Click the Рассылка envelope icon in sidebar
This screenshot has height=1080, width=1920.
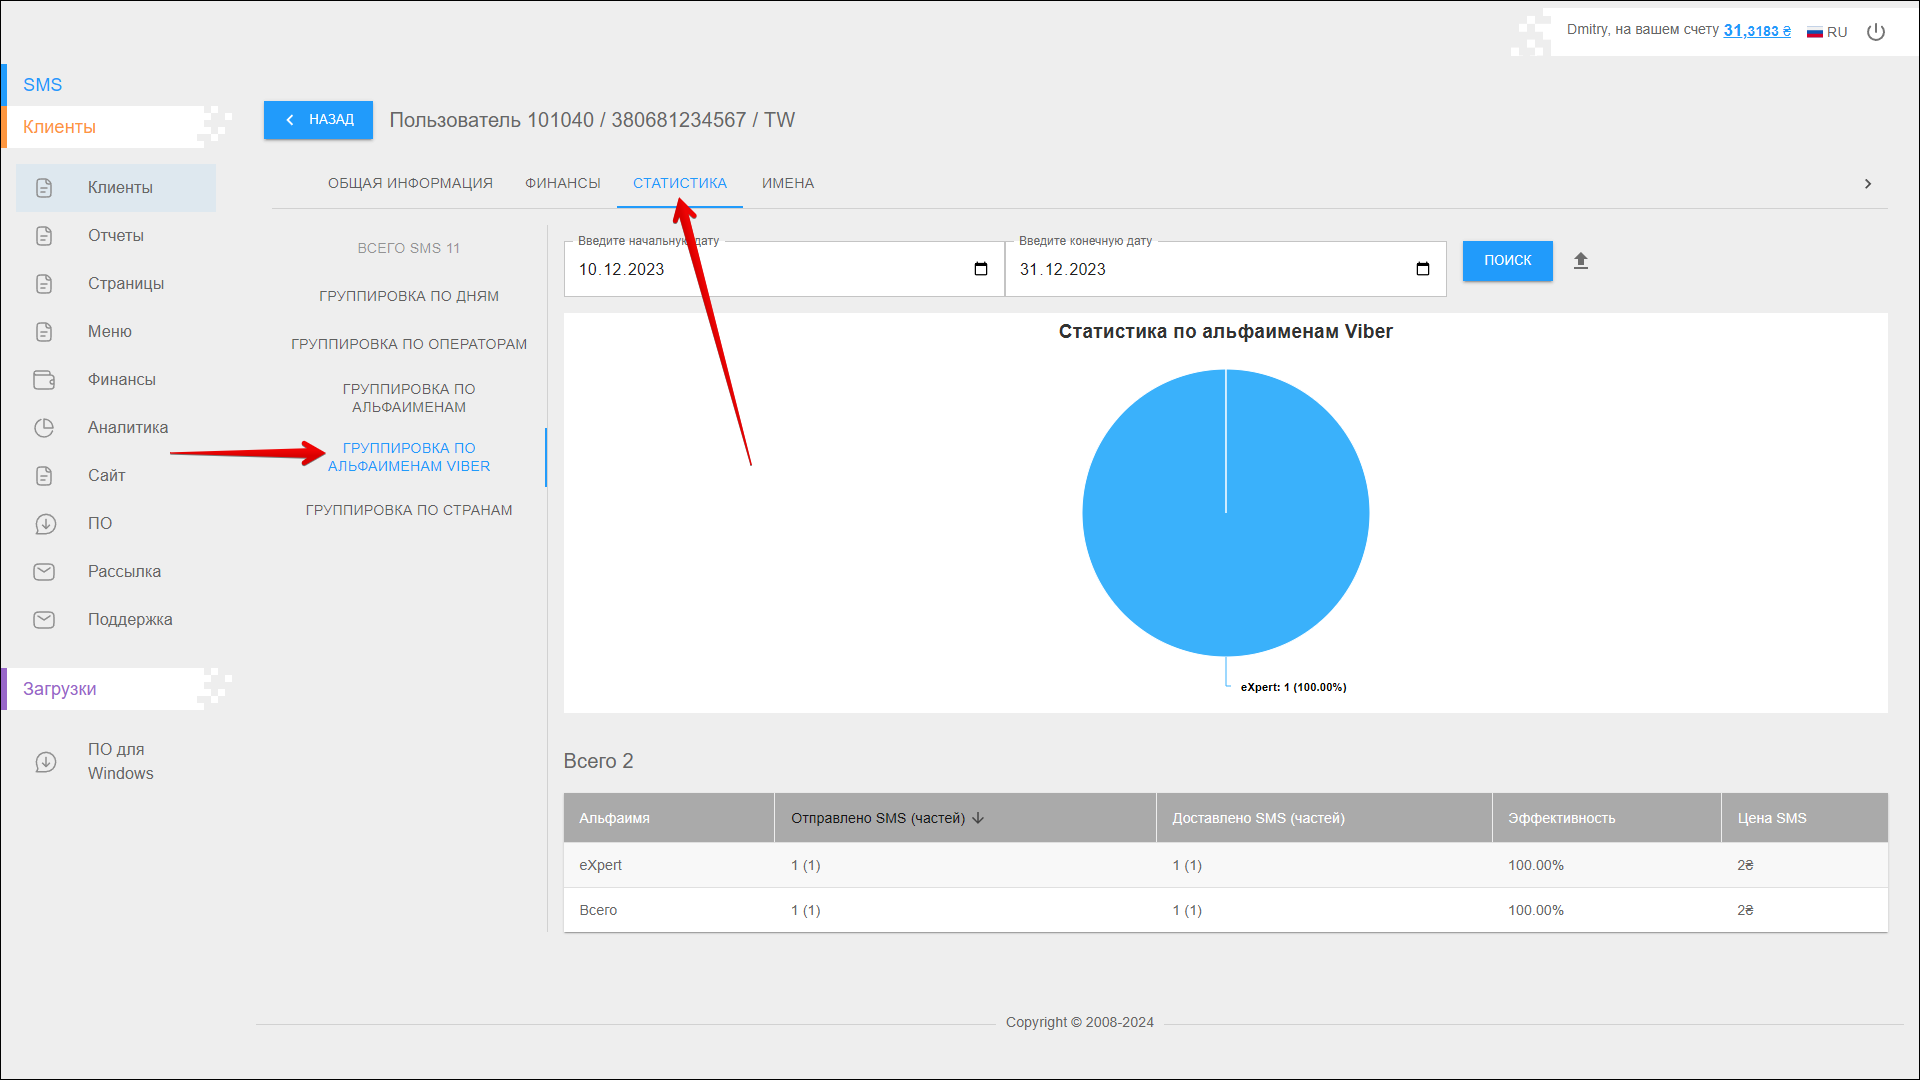pyautogui.click(x=44, y=572)
